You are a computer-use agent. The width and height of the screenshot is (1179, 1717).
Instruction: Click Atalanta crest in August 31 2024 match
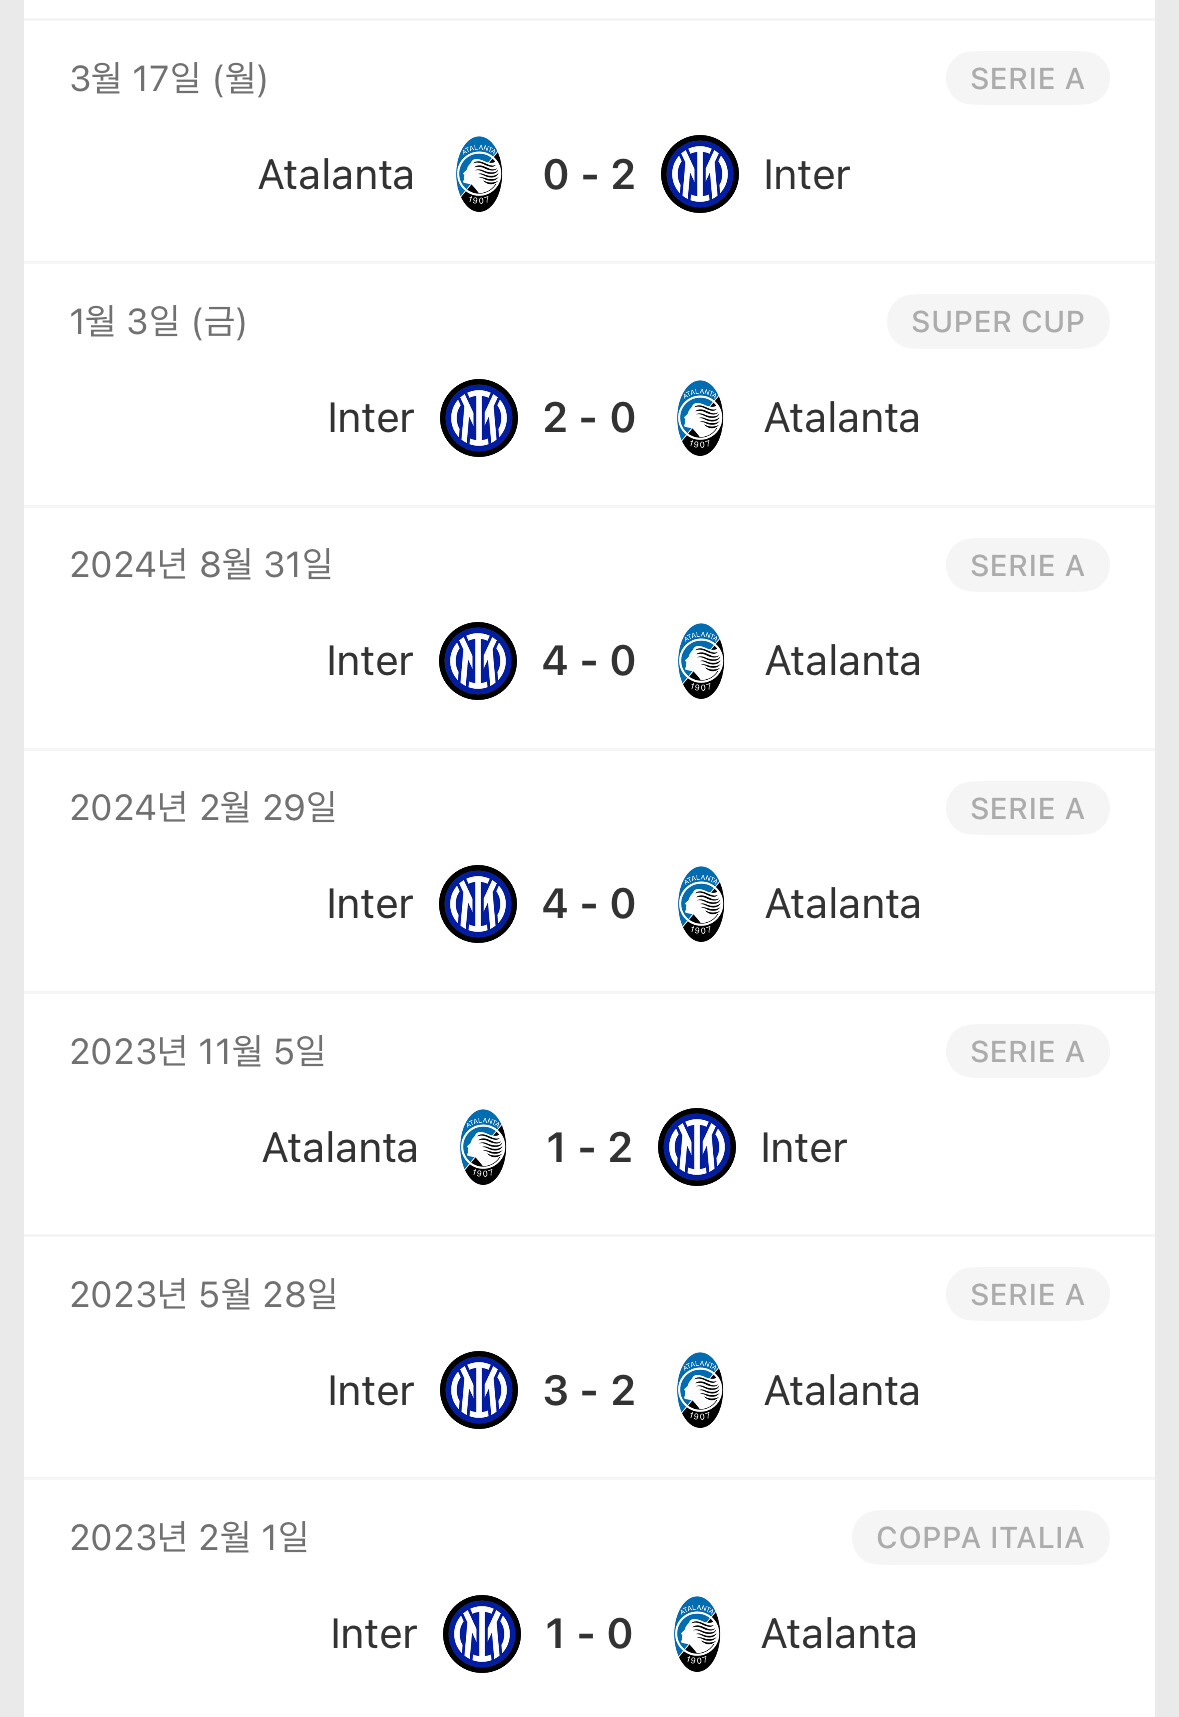pyautogui.click(x=701, y=661)
